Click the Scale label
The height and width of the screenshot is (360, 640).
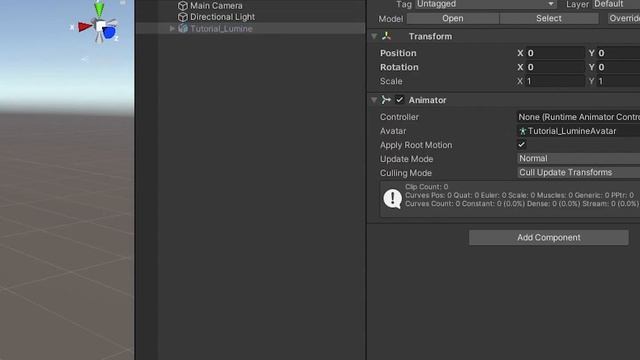391,81
